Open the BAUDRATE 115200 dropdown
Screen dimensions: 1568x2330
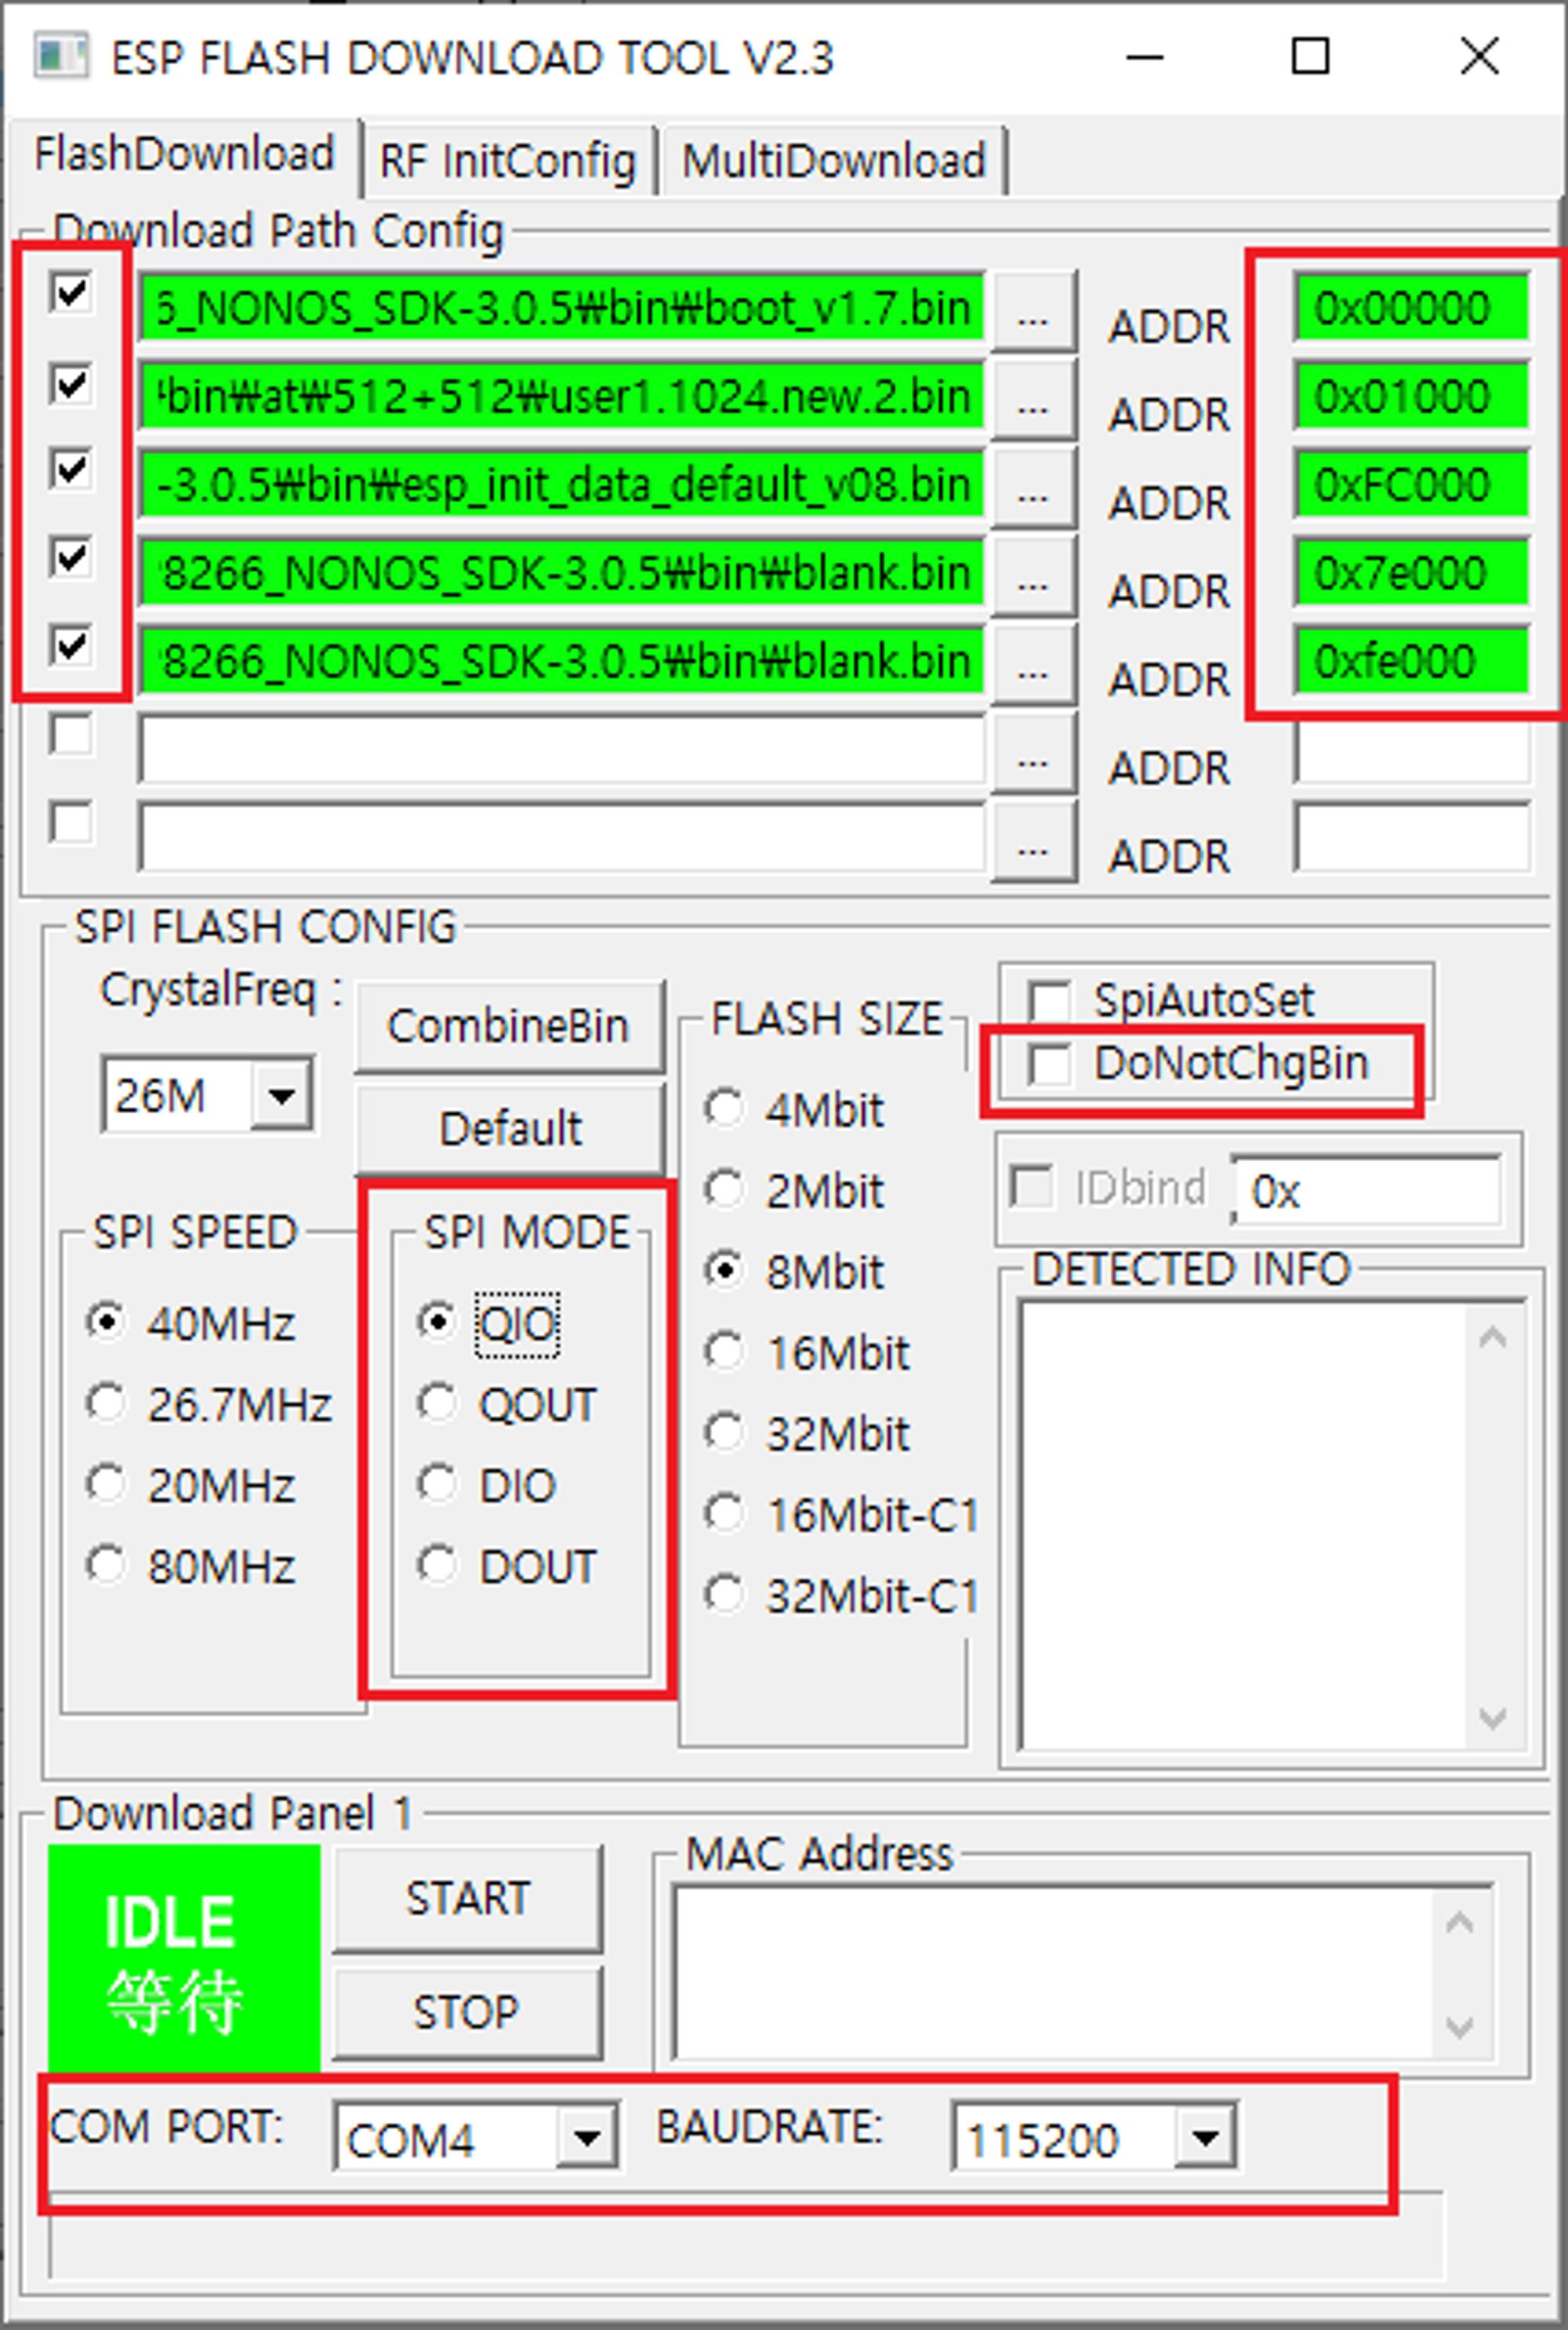[x=1205, y=2138]
